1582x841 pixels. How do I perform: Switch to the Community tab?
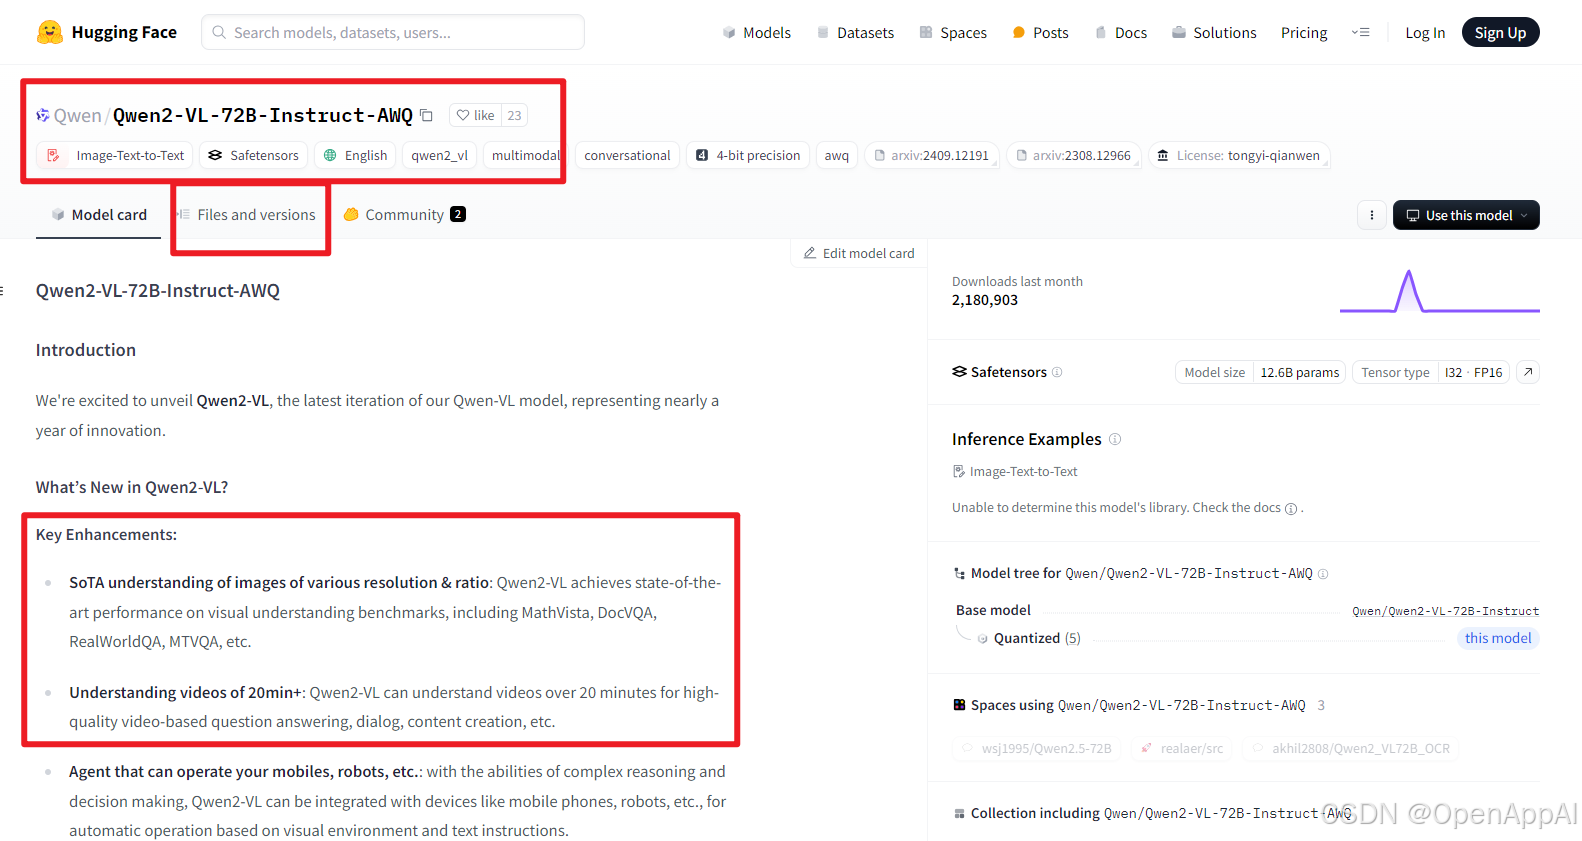click(x=404, y=215)
